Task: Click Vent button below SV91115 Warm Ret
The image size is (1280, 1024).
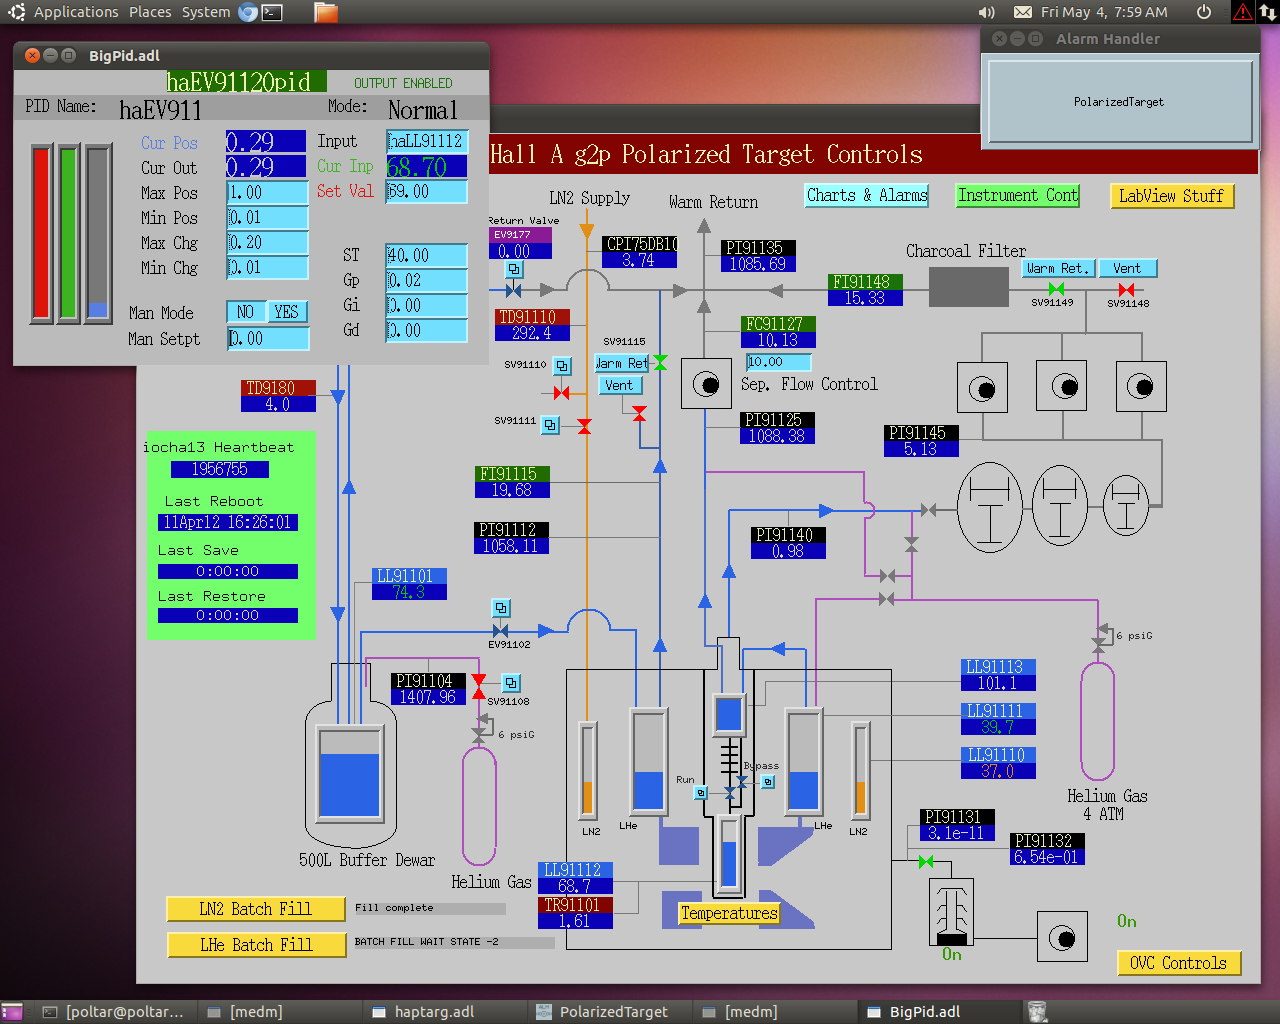Action: pyautogui.click(x=619, y=385)
